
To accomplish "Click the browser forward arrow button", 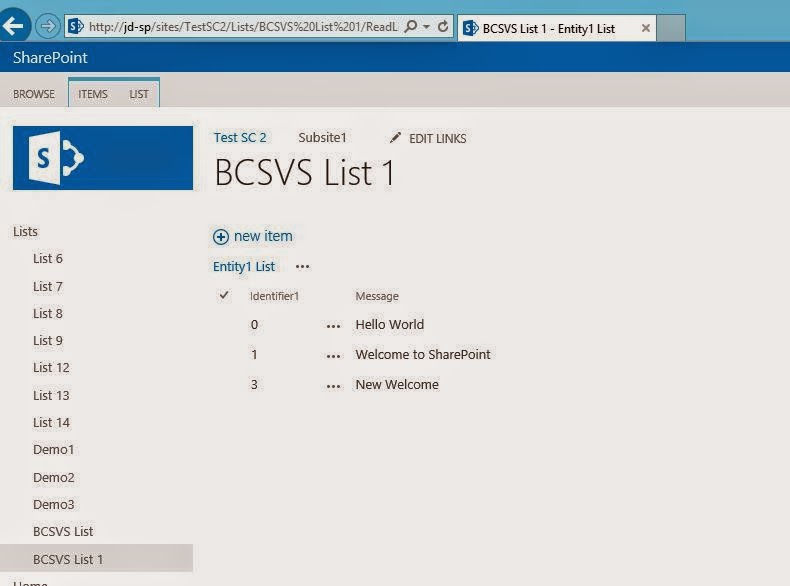I will (48, 26).
